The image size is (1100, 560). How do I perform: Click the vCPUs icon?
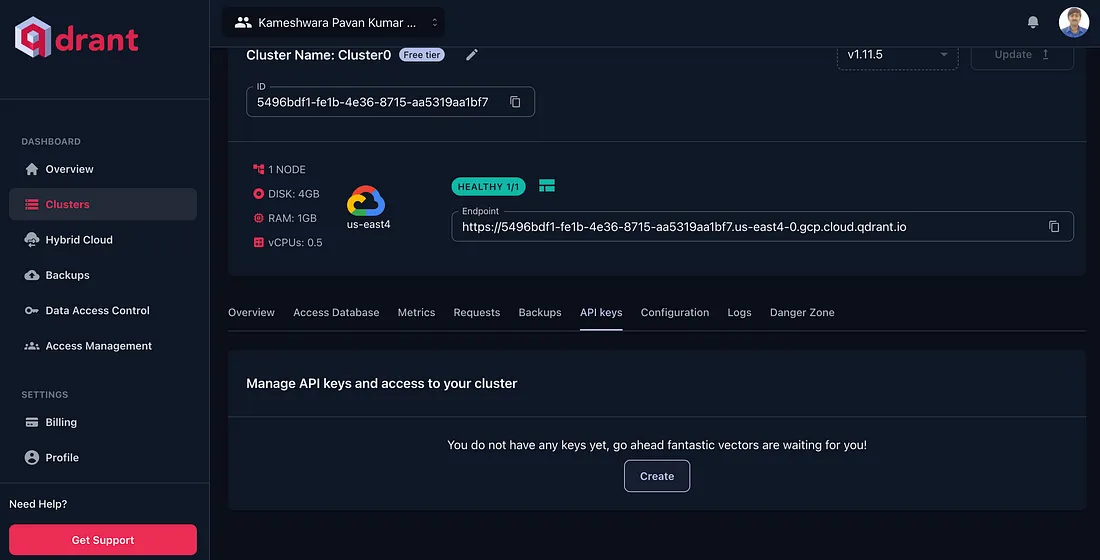pyautogui.click(x=258, y=243)
